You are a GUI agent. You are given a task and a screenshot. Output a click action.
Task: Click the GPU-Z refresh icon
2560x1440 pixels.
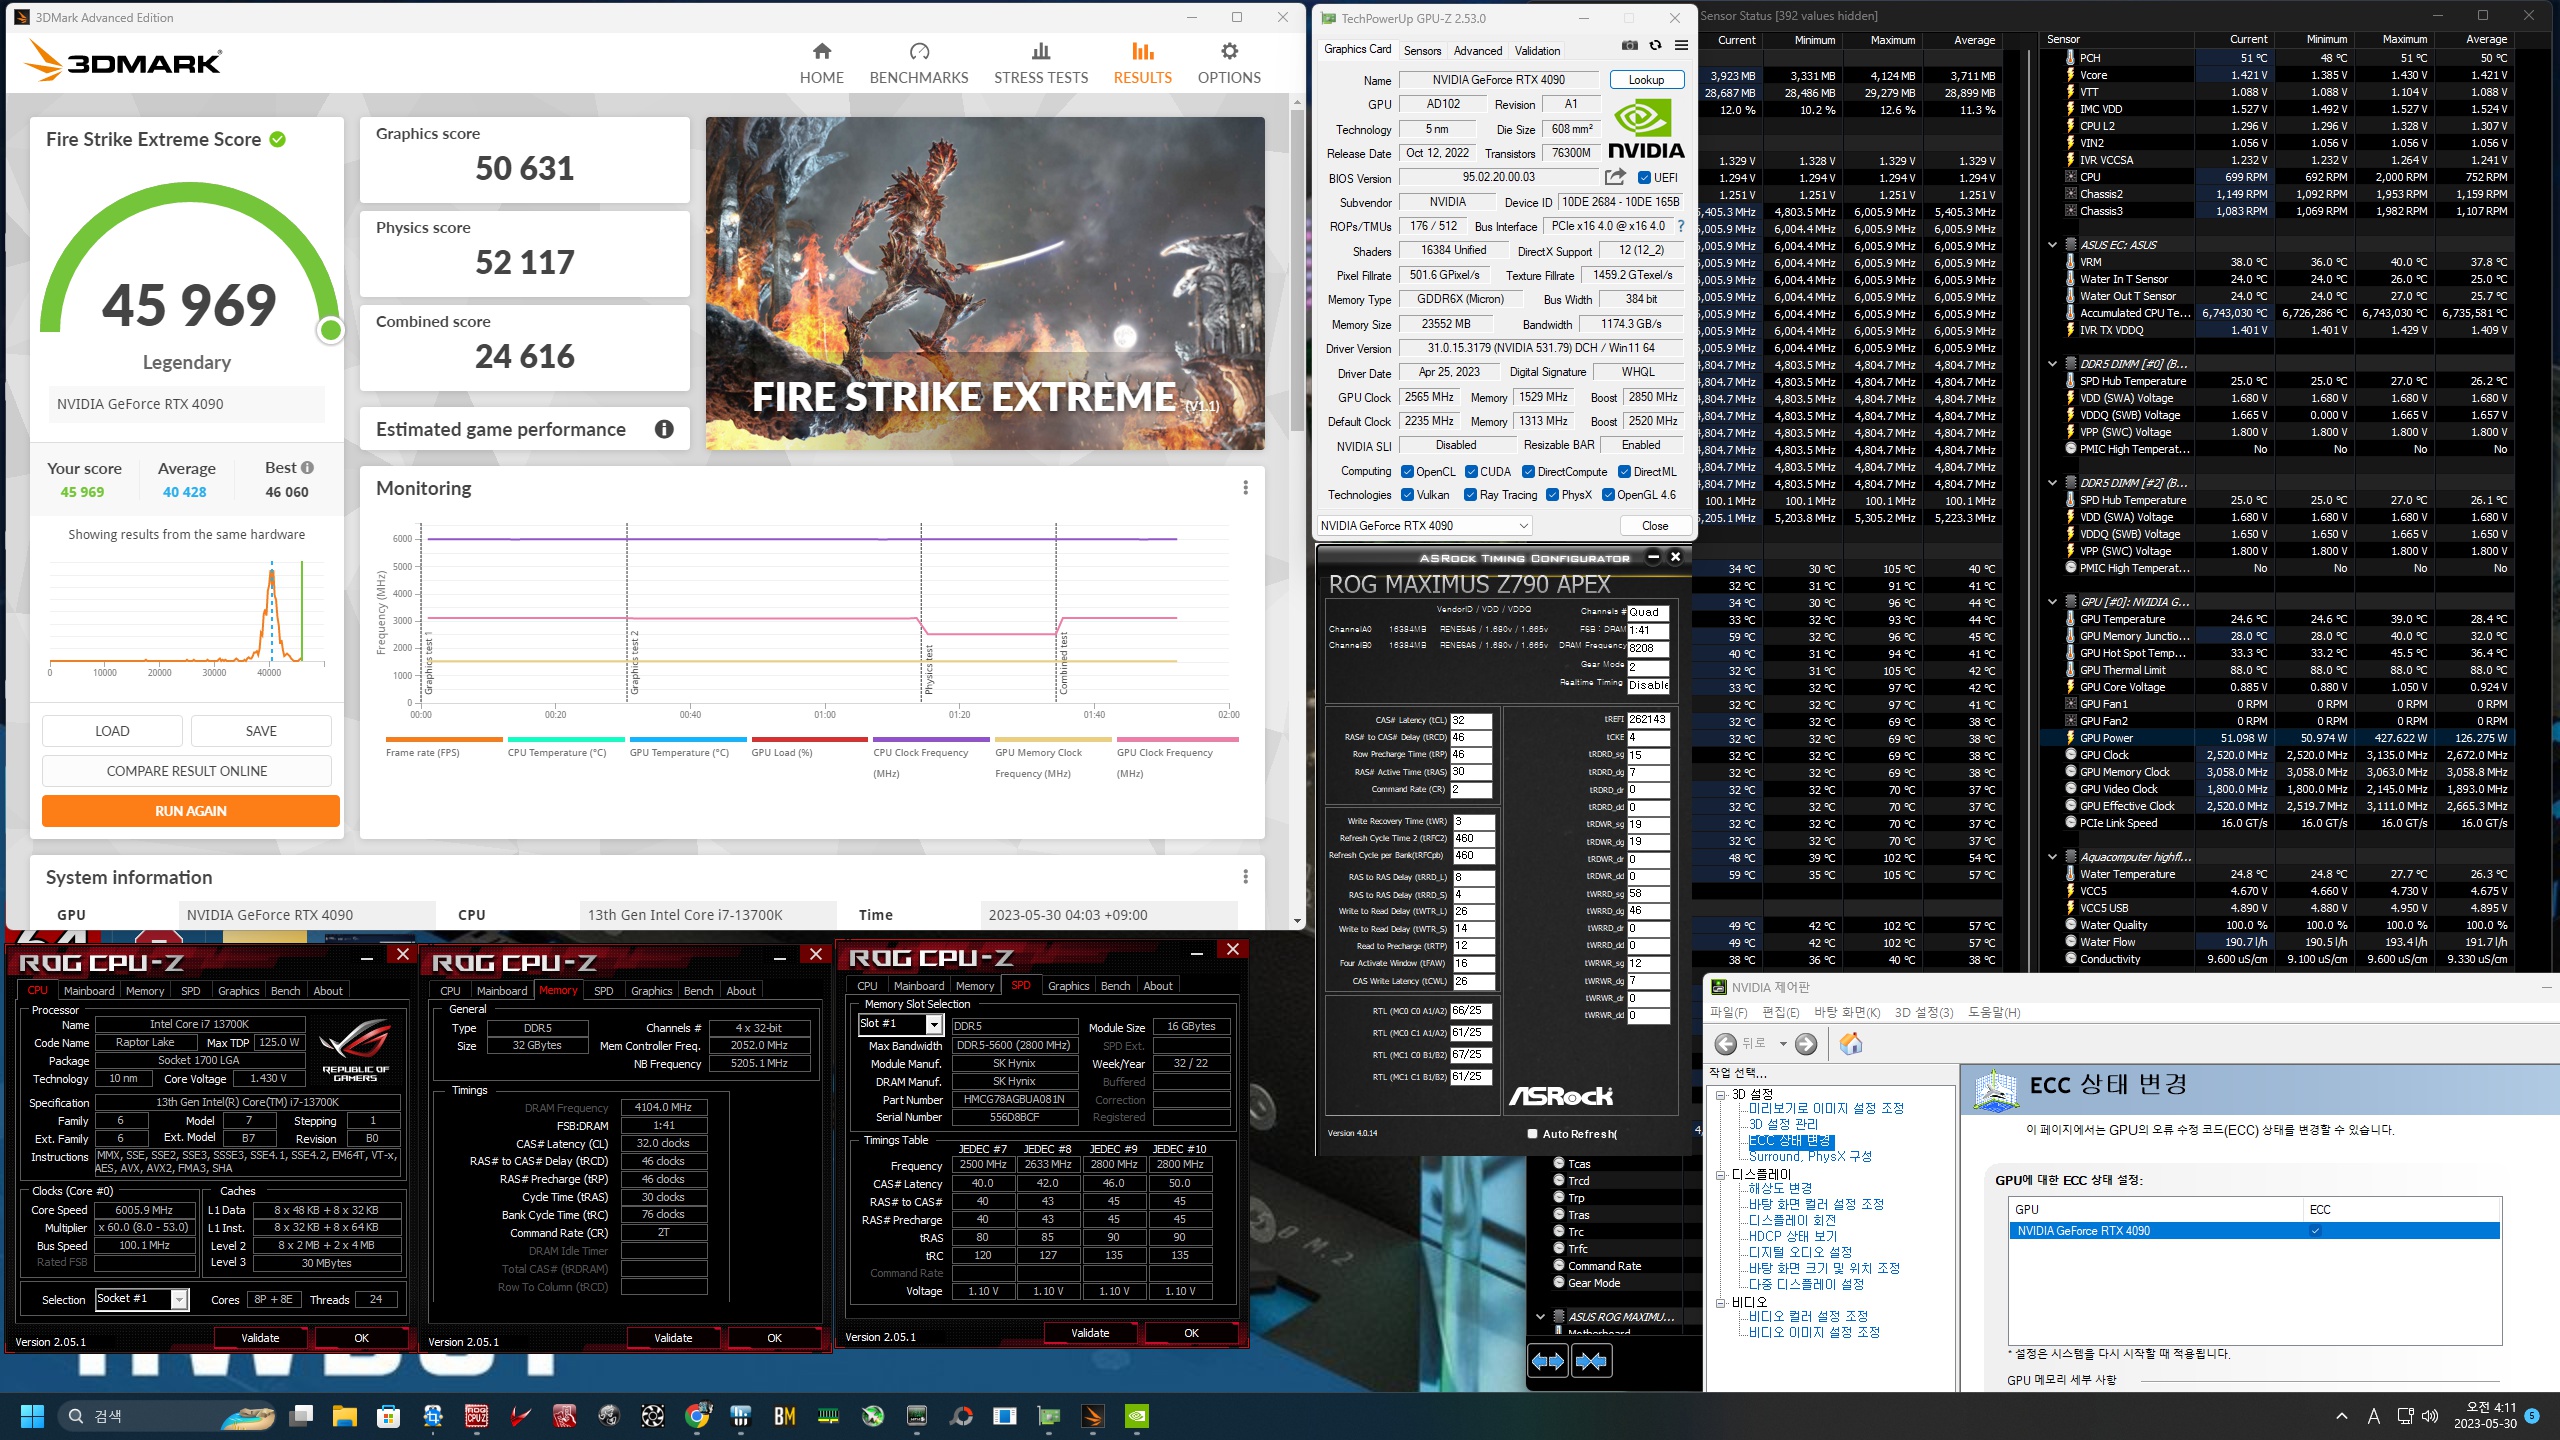tap(1656, 46)
